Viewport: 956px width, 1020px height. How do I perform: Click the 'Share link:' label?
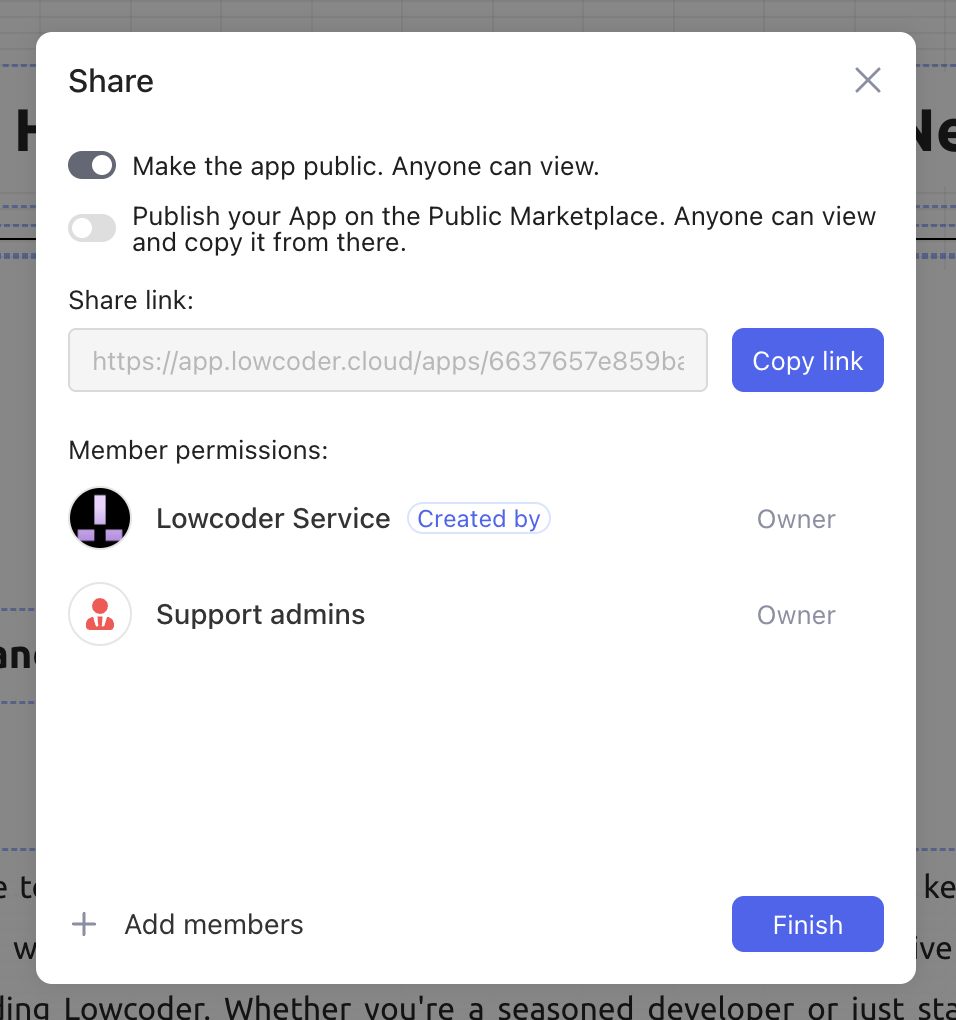coord(131,300)
